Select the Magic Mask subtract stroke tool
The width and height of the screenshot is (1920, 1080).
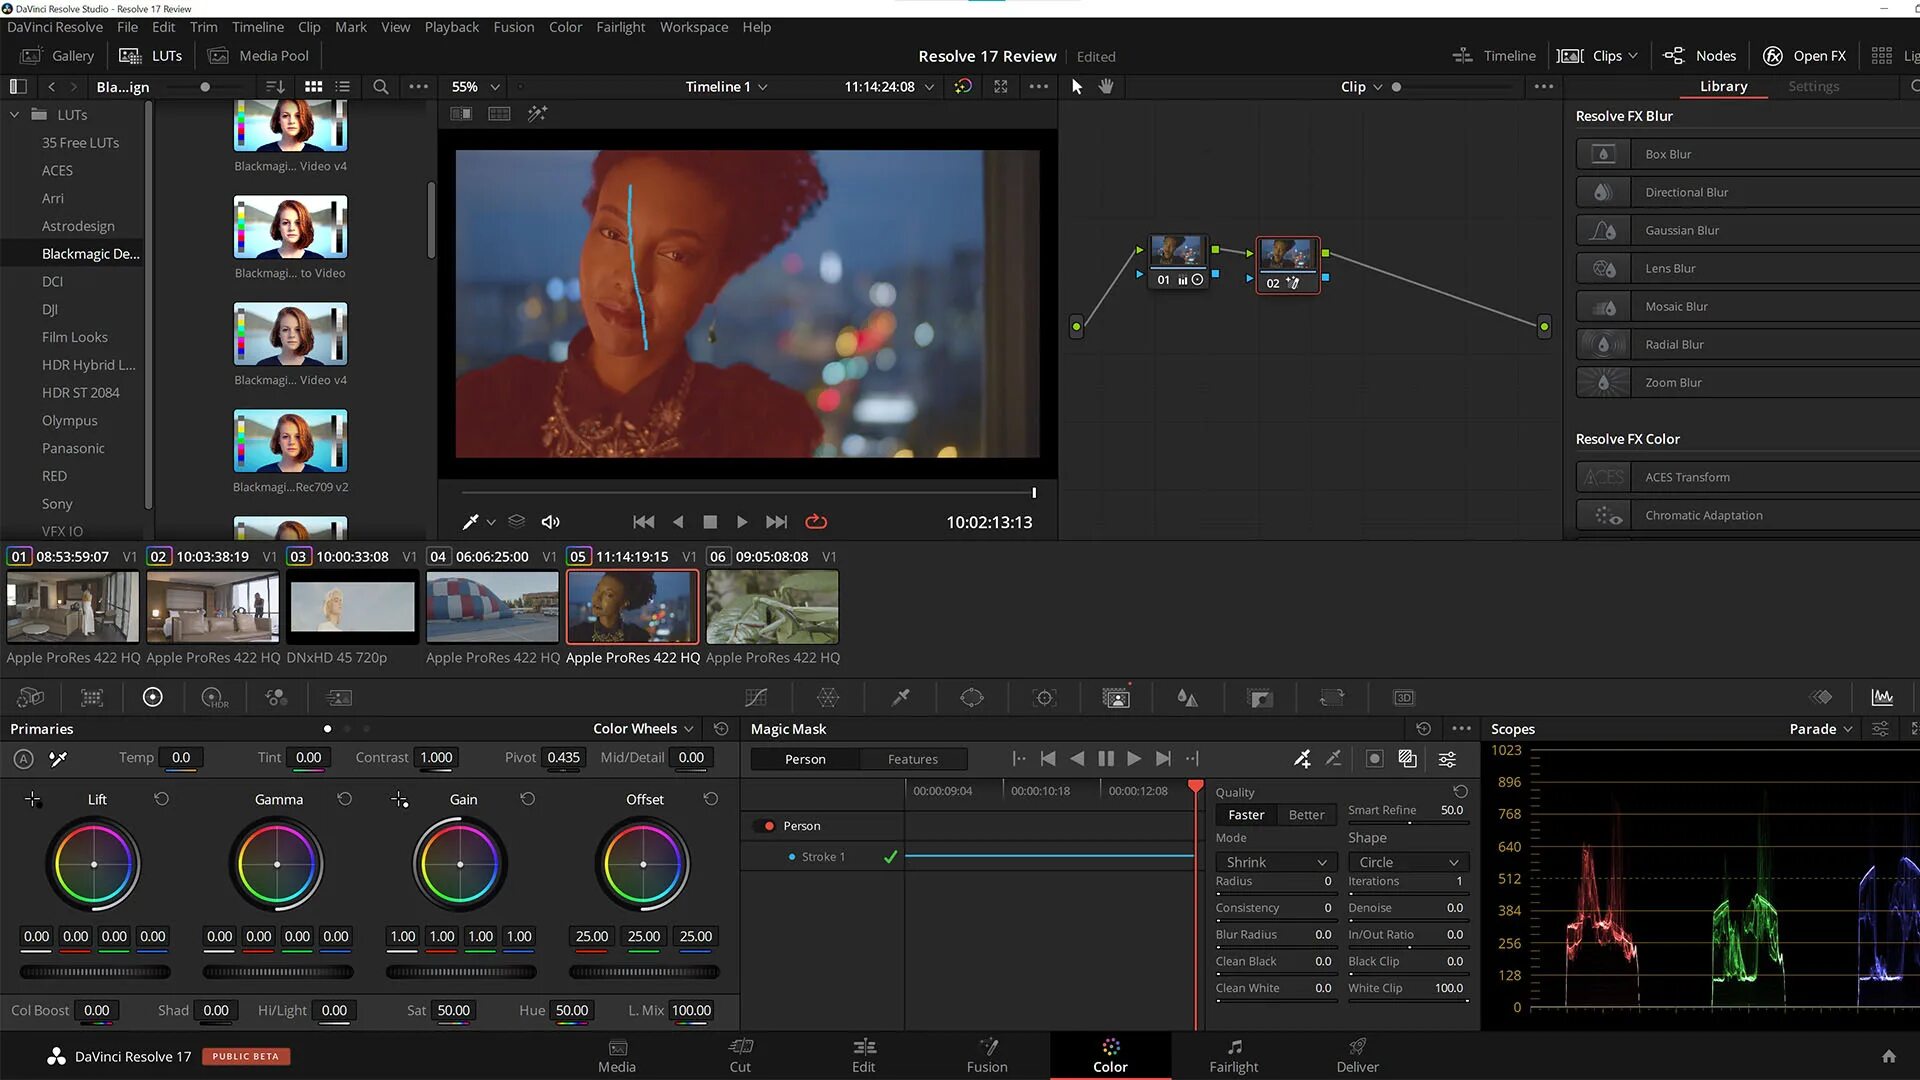pos(1333,759)
